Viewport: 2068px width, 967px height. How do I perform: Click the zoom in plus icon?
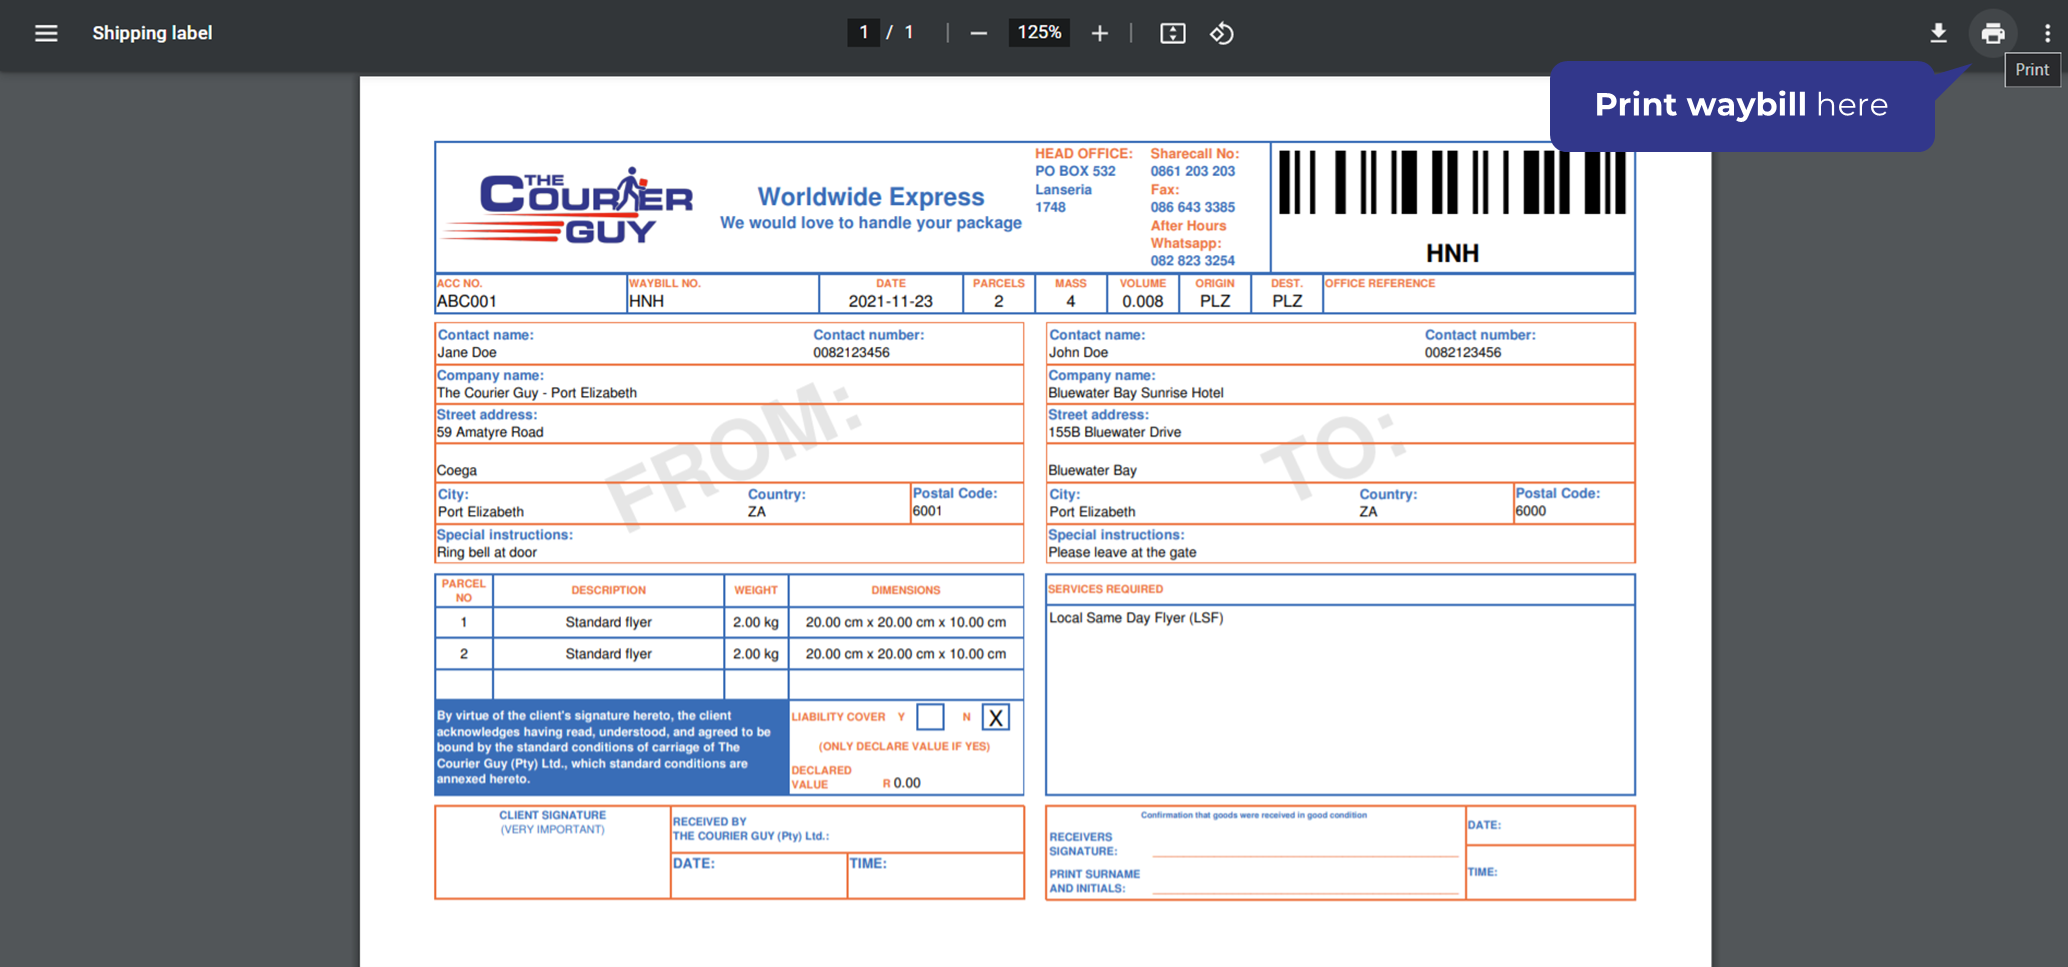[1100, 33]
